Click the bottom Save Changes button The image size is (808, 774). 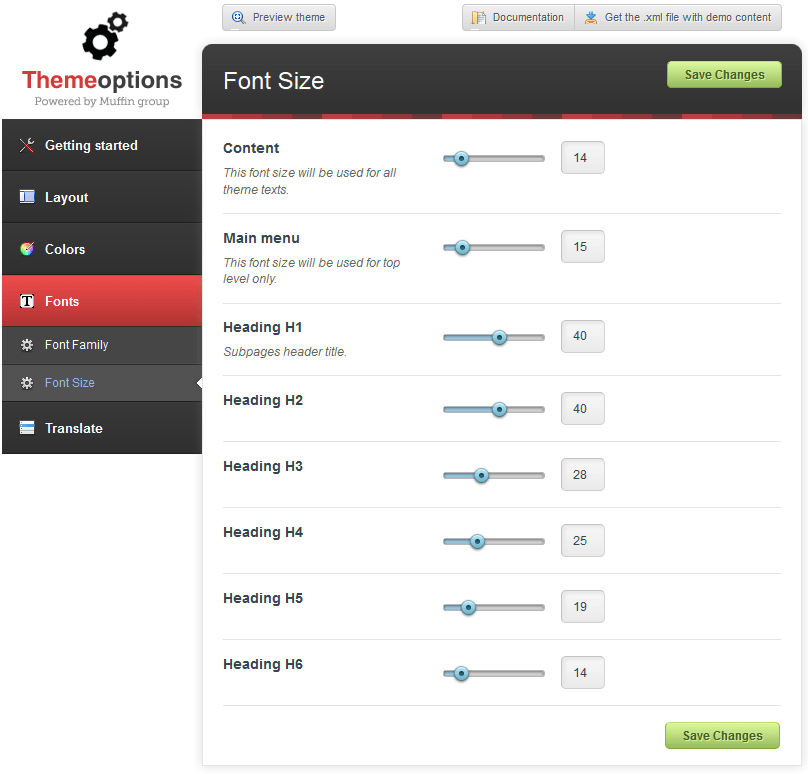pyautogui.click(x=722, y=735)
